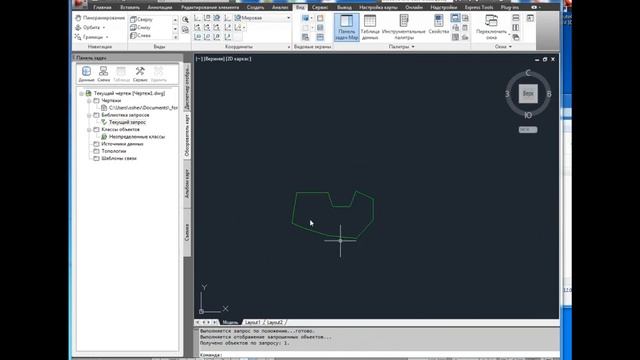This screenshot has height=360, width=640.
Task: Click the magnifier zoom icon beside views list
Action: click(x=185, y=20)
